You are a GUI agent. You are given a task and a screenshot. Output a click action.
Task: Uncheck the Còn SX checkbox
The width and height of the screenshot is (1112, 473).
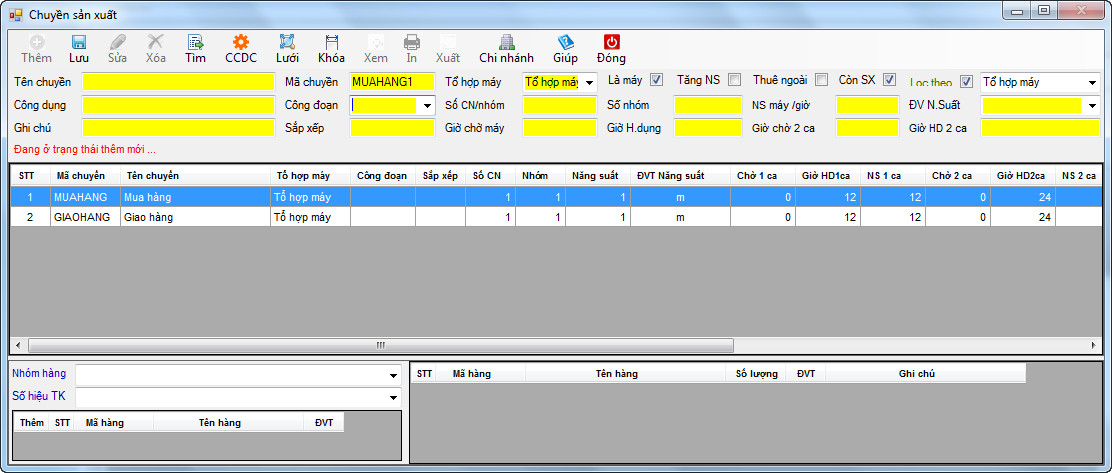pos(889,79)
